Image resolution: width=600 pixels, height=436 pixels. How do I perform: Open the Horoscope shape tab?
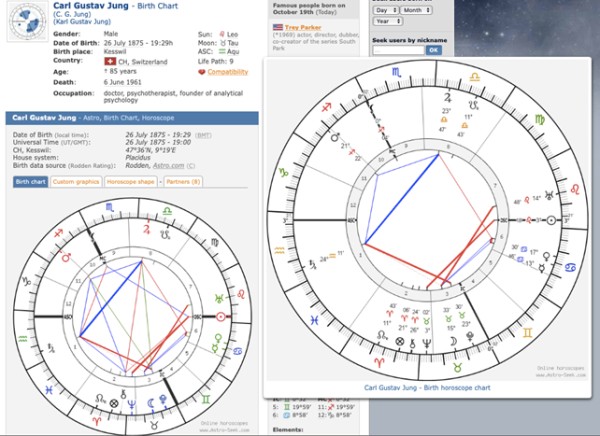pos(131,182)
